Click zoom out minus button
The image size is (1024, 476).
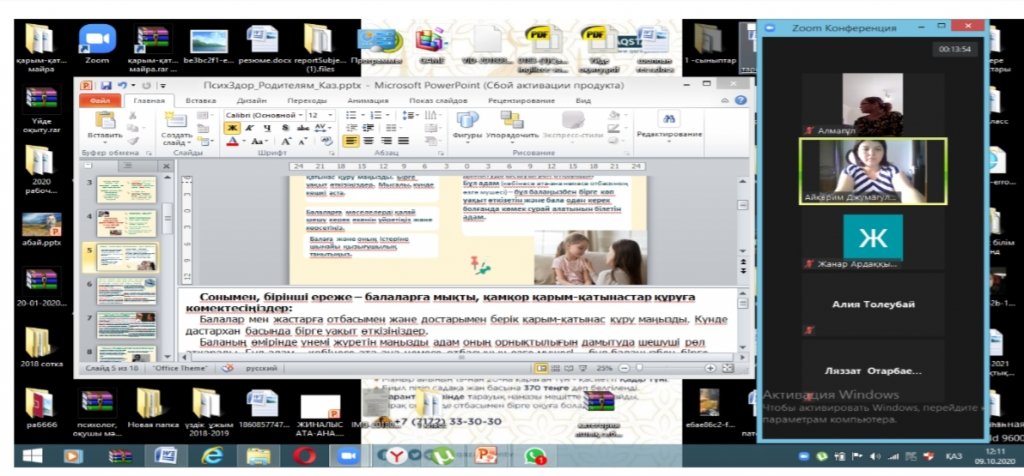pos(626,368)
